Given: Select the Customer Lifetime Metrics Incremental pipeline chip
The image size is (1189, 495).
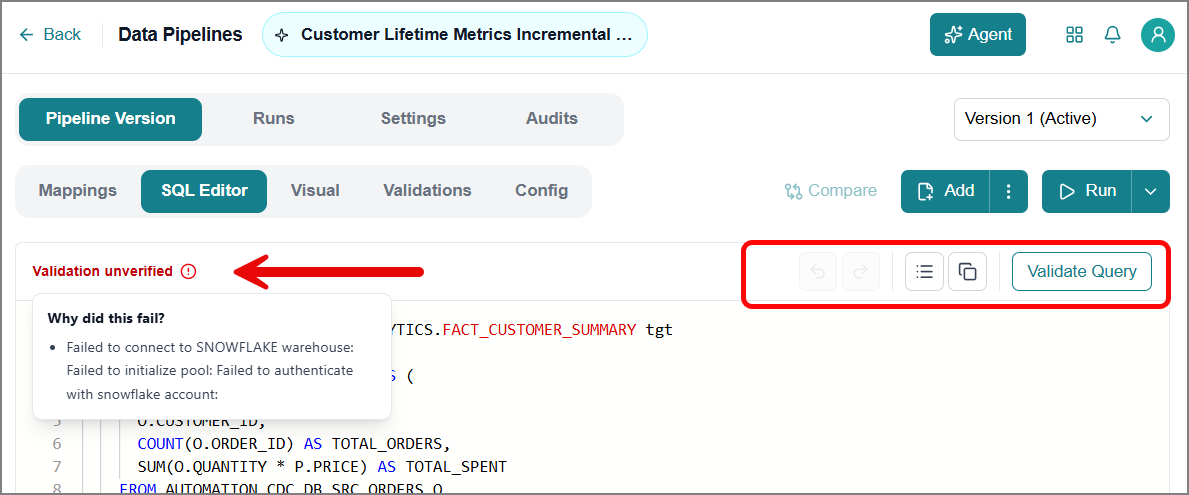Looking at the screenshot, I should pyautogui.click(x=455, y=35).
